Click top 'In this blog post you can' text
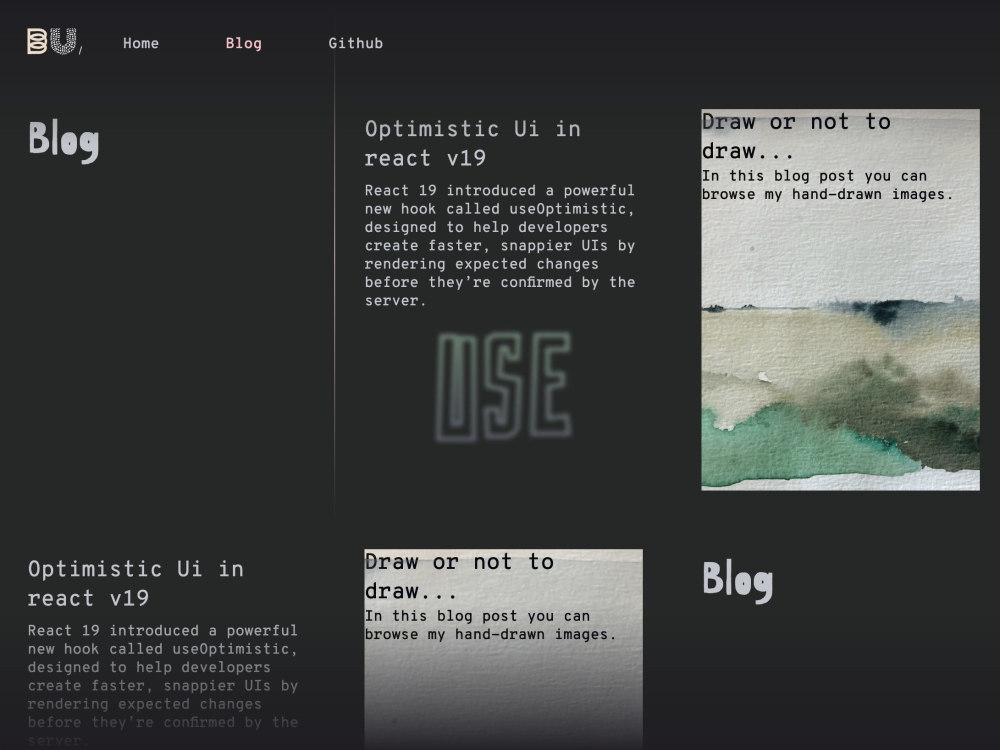1000x750 pixels. tap(827, 185)
